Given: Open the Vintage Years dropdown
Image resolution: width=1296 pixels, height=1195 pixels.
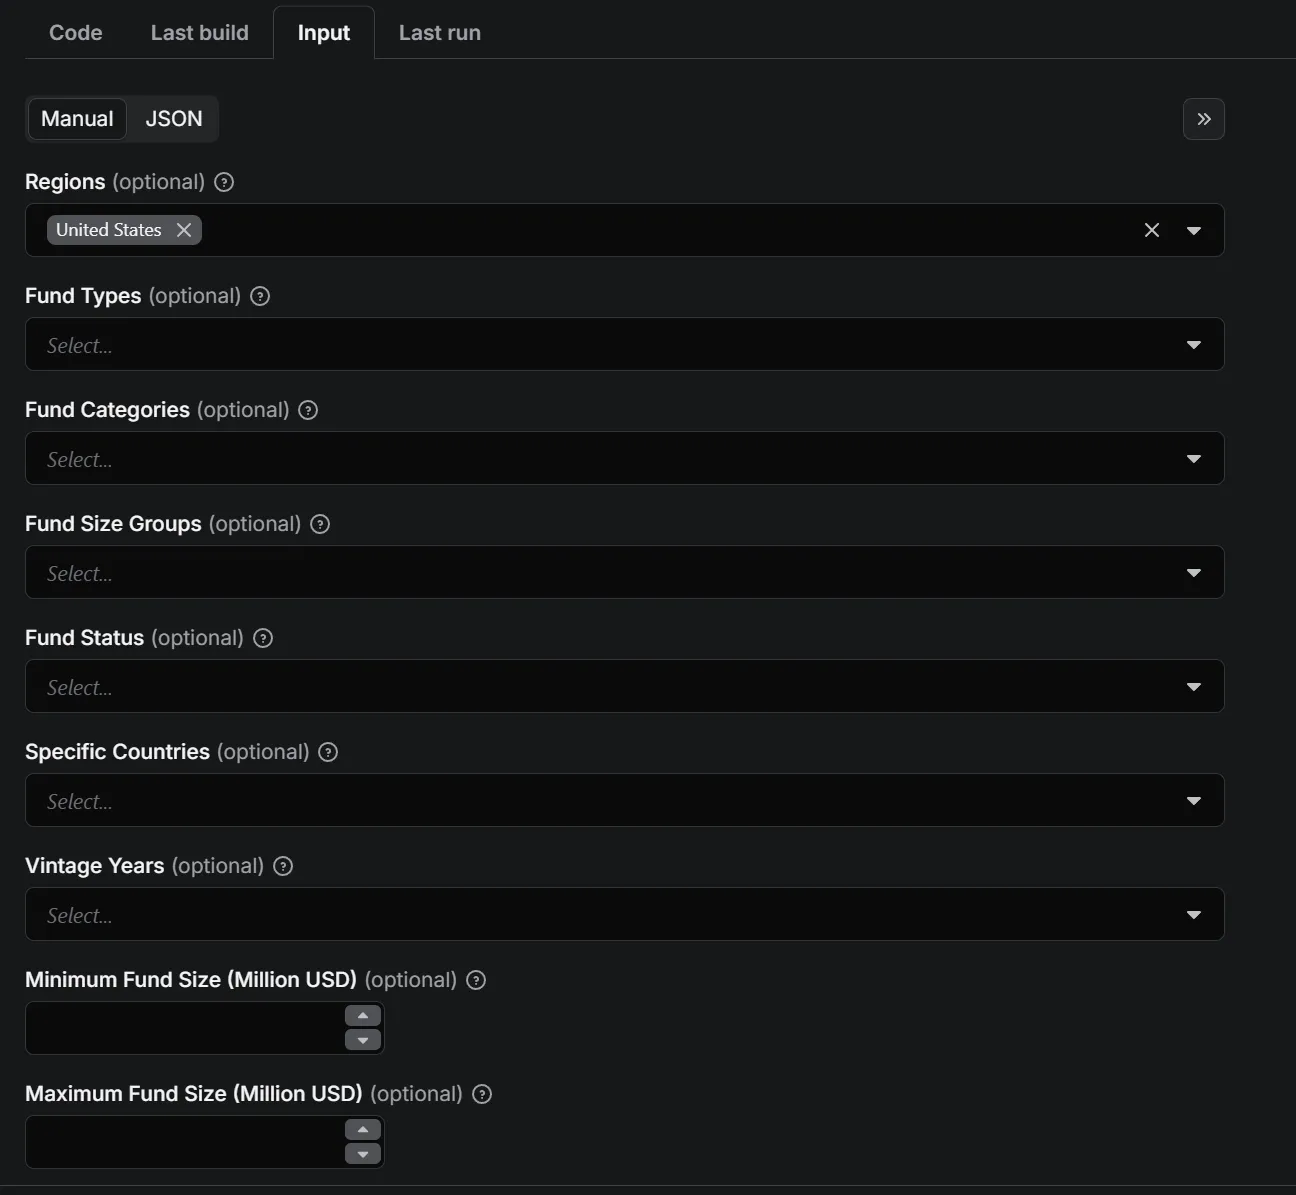Looking at the screenshot, I should click(624, 914).
